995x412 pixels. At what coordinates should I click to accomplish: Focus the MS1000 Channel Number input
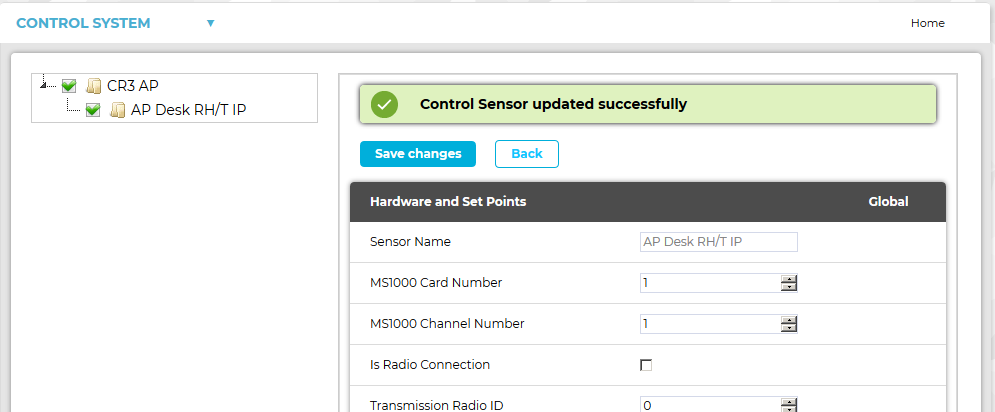tap(709, 324)
